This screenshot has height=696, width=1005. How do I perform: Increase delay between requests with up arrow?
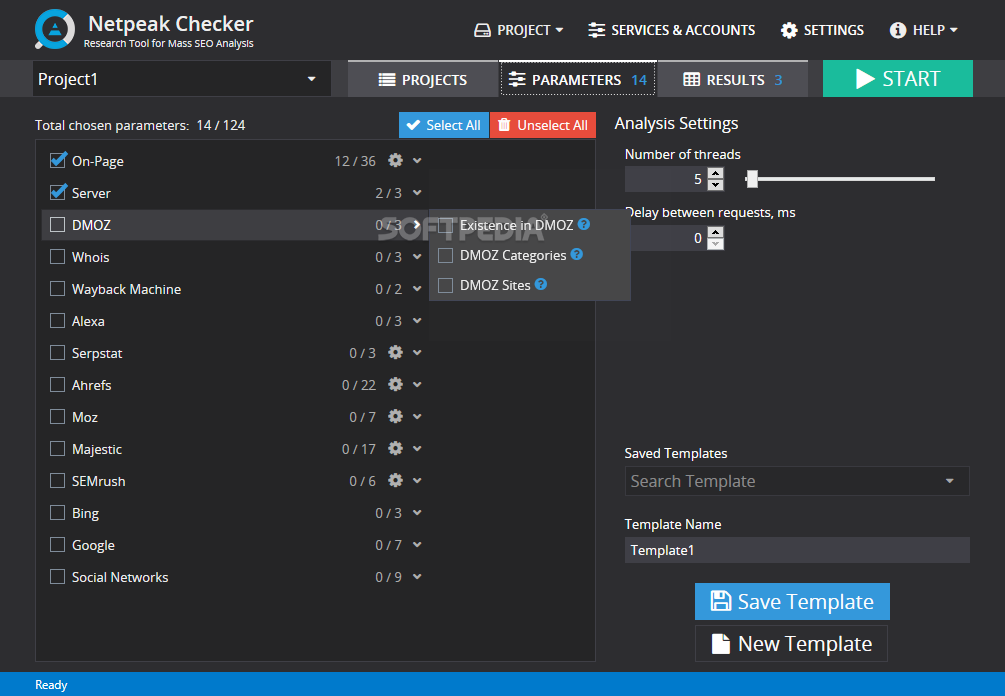[715, 232]
